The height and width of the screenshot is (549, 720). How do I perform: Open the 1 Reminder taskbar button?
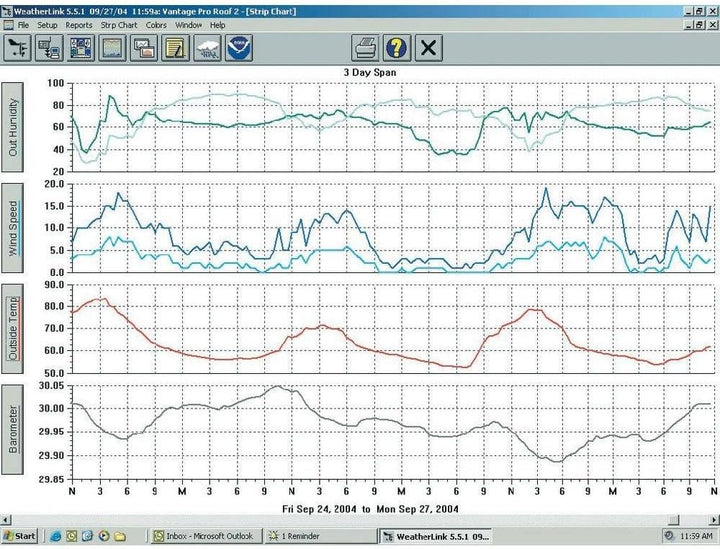click(x=321, y=536)
